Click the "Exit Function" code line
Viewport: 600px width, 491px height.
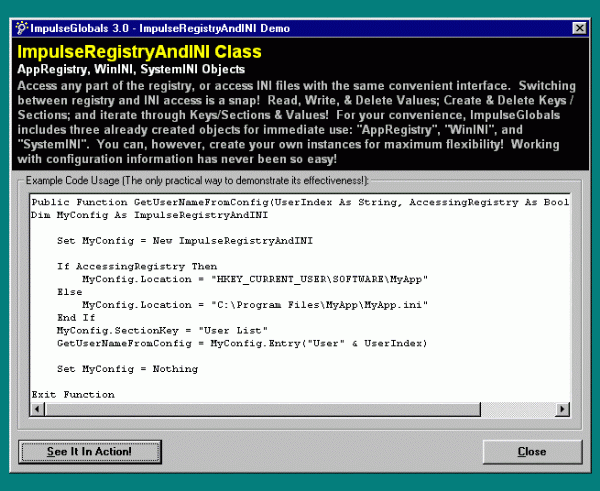pyautogui.click(x=73, y=395)
